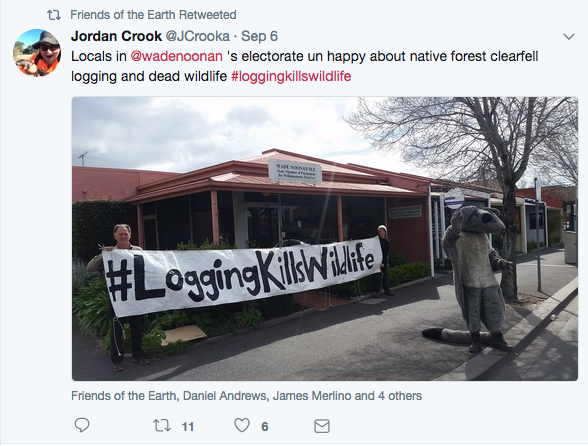
Task: Retweet this post using the retweet icon
Action: pyautogui.click(x=162, y=426)
